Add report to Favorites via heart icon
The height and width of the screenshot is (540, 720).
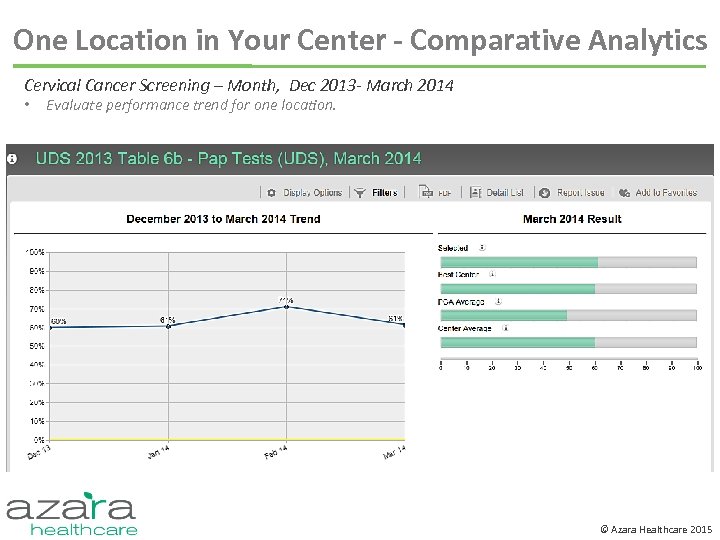624,193
